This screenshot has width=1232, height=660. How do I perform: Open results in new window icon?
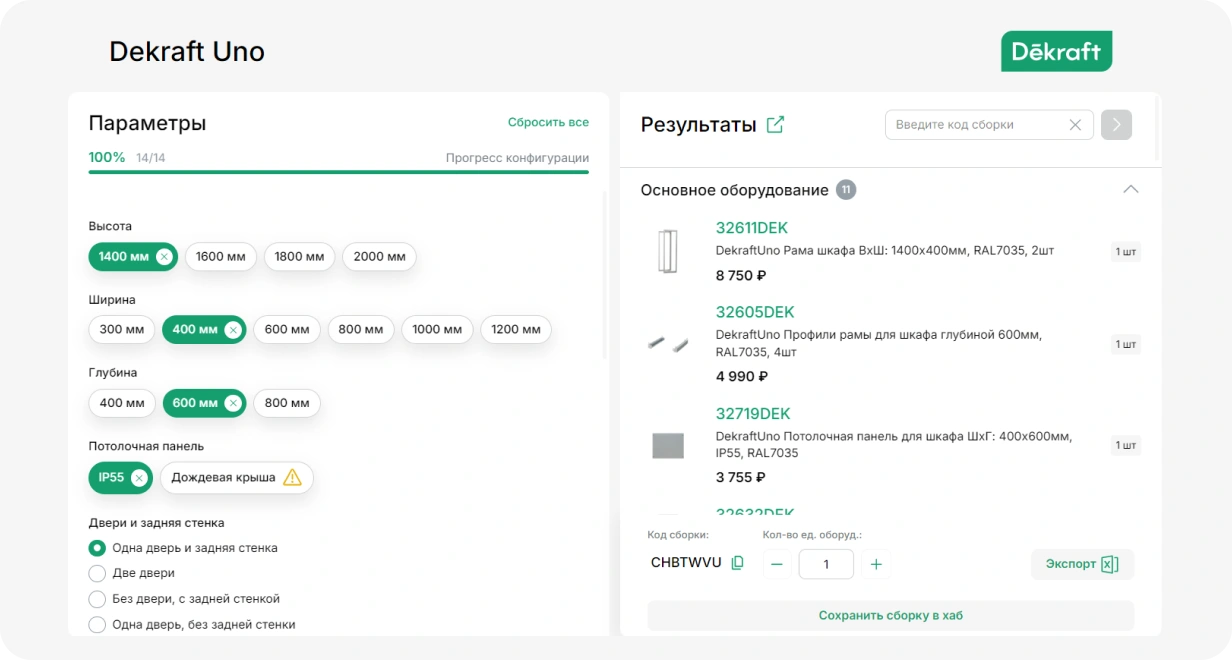point(775,125)
